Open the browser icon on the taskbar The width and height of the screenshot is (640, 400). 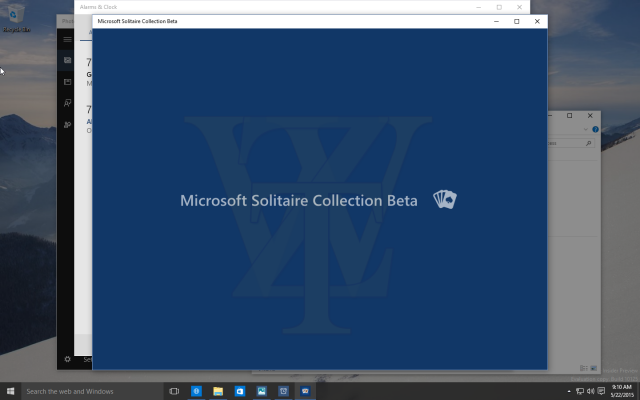[196, 391]
